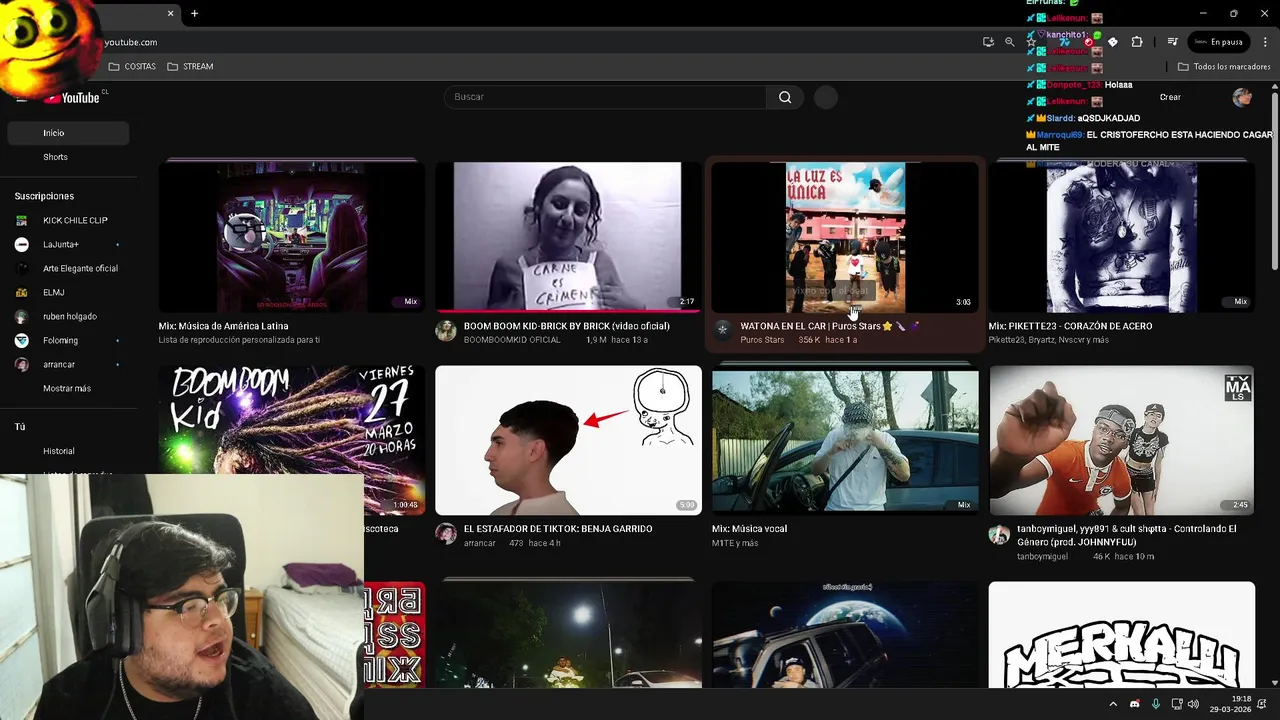The width and height of the screenshot is (1280, 720).
Task: Open the account avatar menu
Action: pos(1242,97)
